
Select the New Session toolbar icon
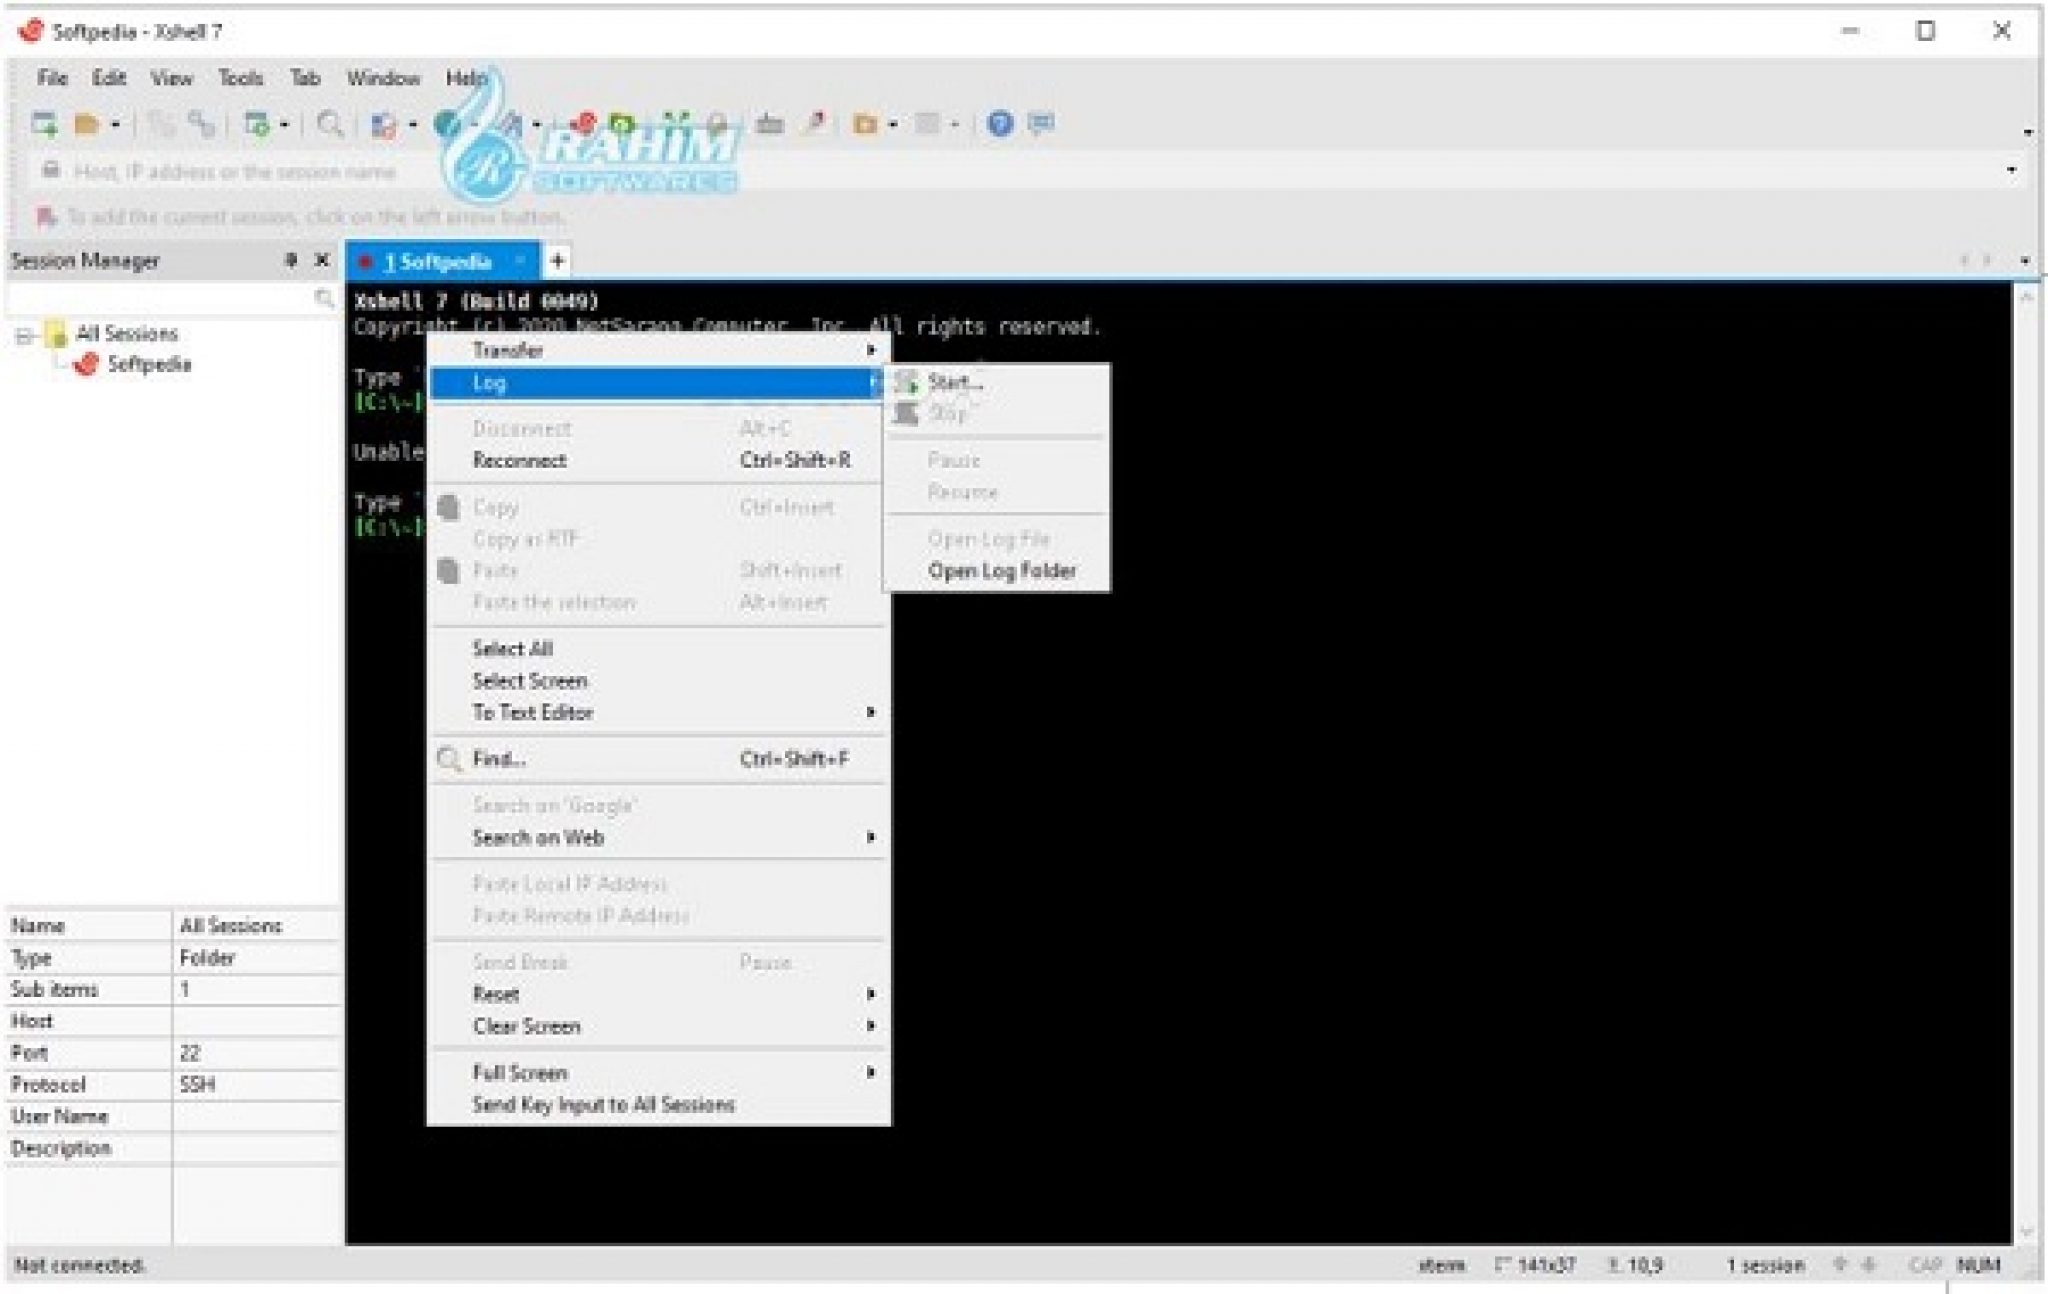pyautogui.click(x=46, y=124)
